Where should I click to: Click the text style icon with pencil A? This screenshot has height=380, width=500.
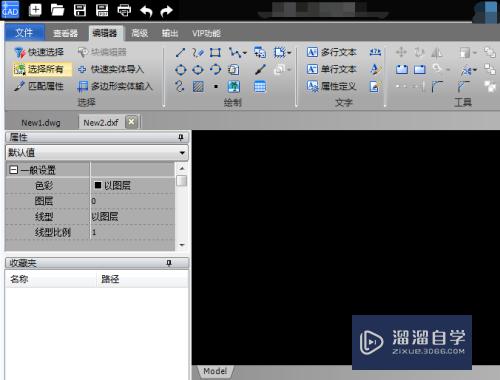[375, 69]
